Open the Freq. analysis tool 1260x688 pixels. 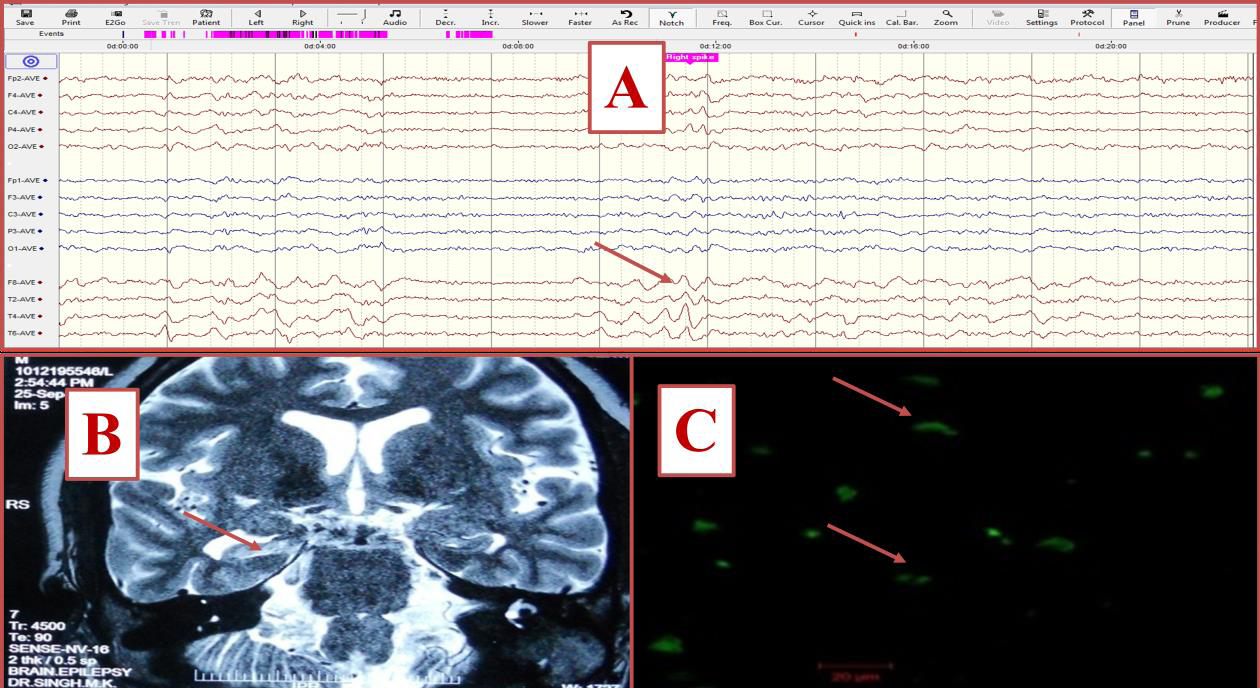coord(722,17)
